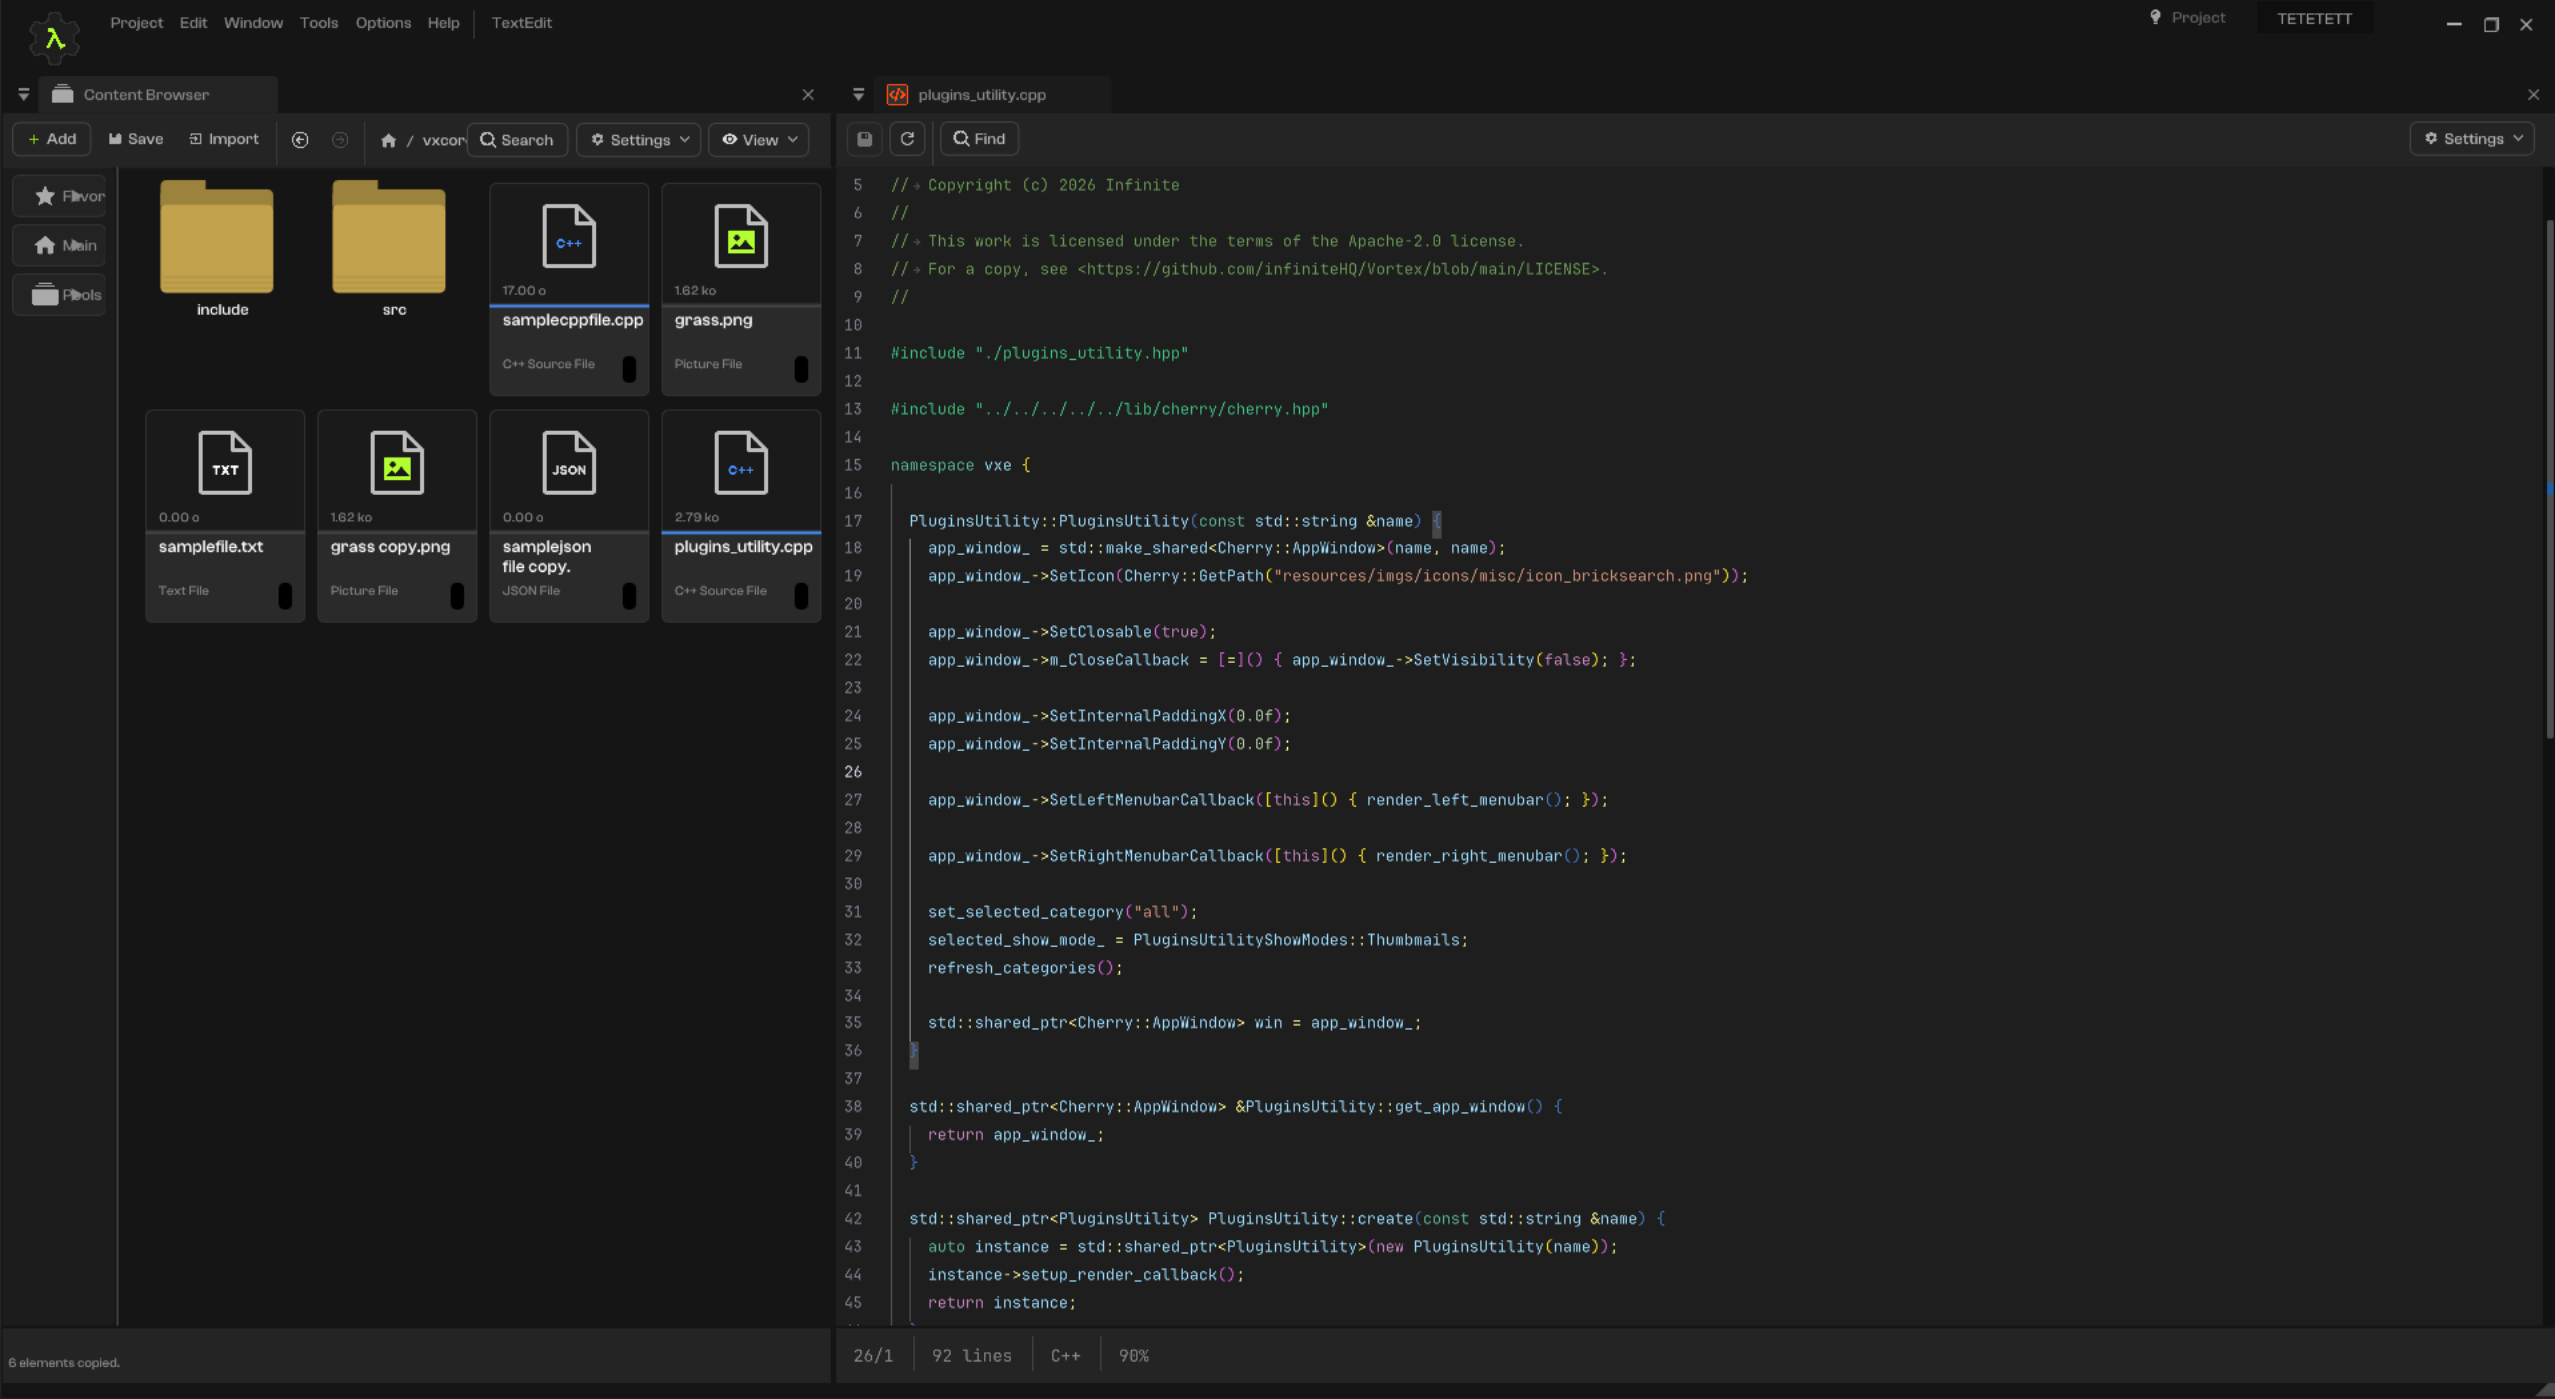Switch to the Content Browser tab

pyautogui.click(x=158, y=94)
